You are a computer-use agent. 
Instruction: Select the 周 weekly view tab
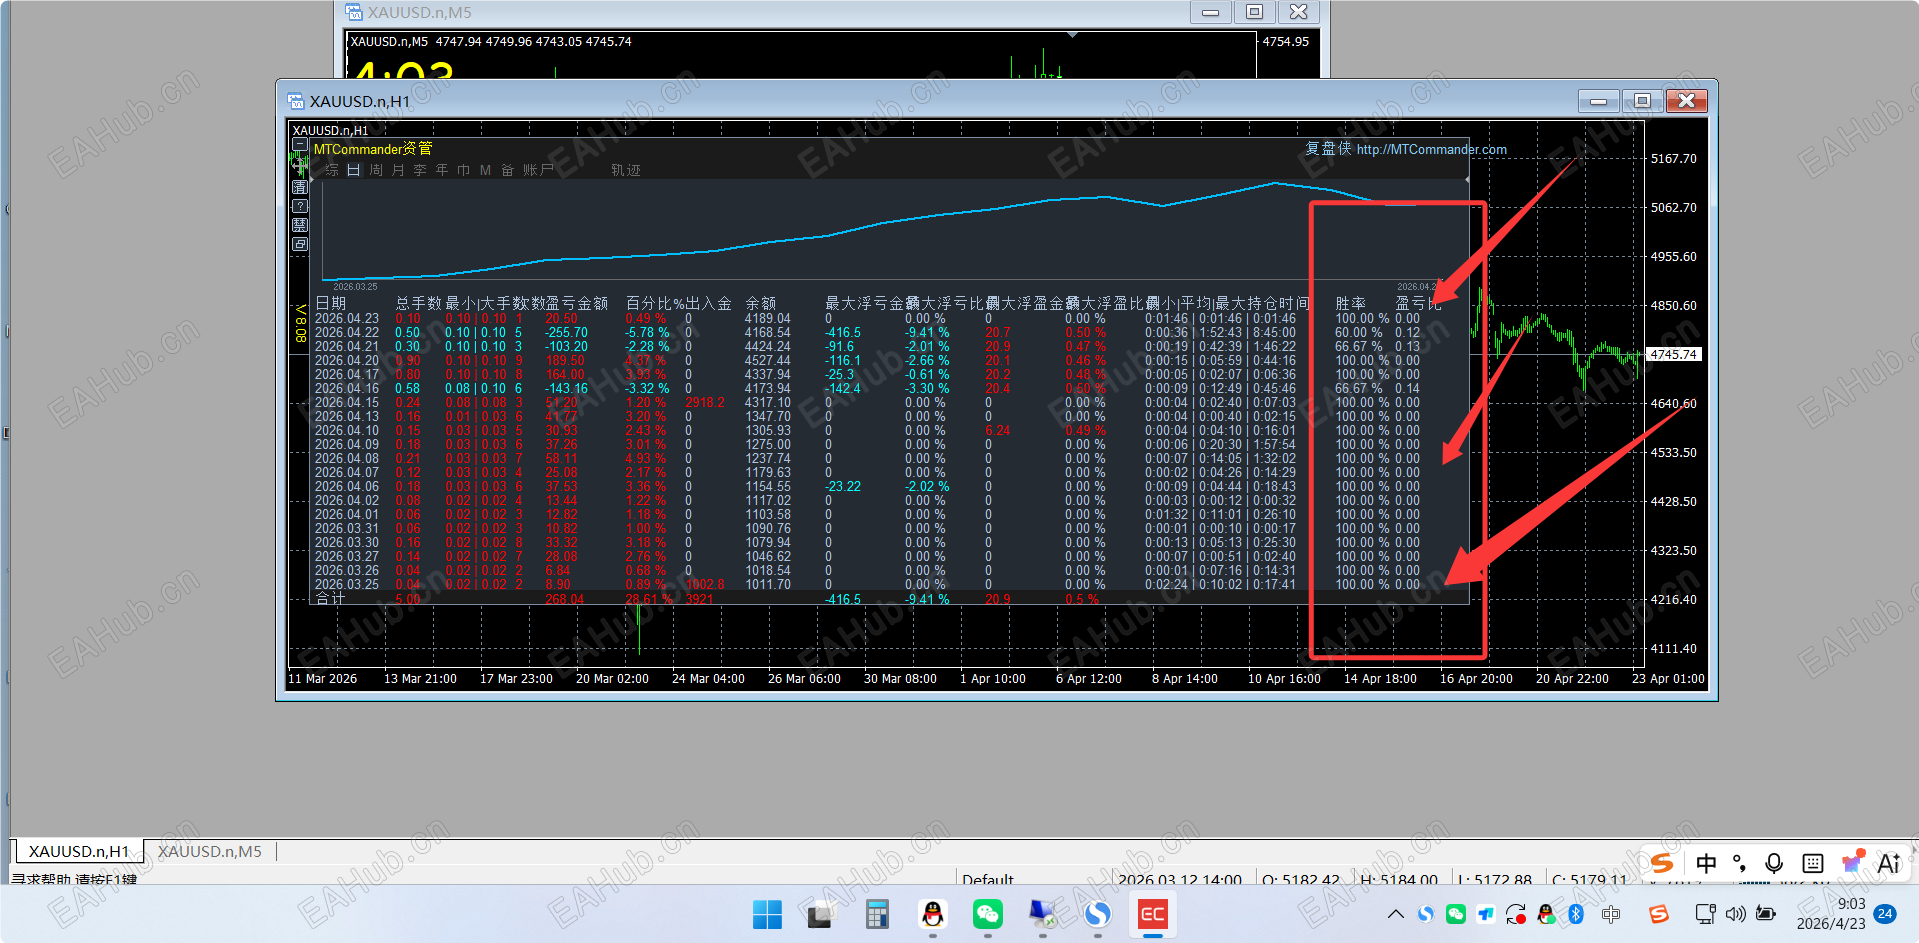tap(376, 170)
